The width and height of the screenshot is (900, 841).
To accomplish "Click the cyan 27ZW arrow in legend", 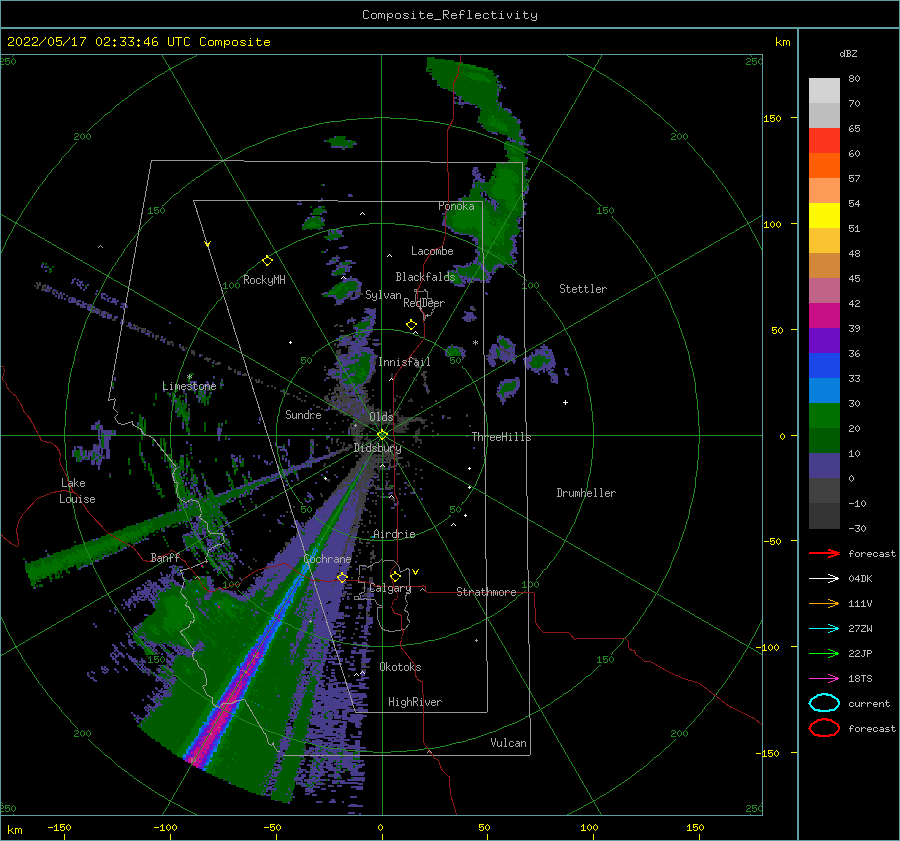I will (x=824, y=629).
